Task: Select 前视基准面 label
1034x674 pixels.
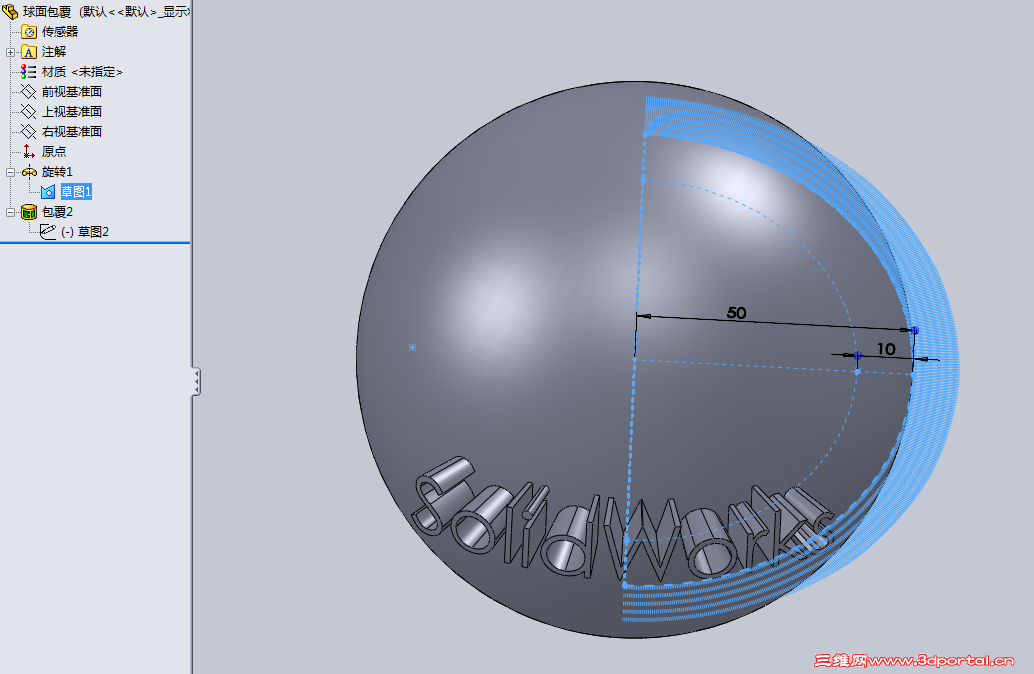Action: coord(72,92)
